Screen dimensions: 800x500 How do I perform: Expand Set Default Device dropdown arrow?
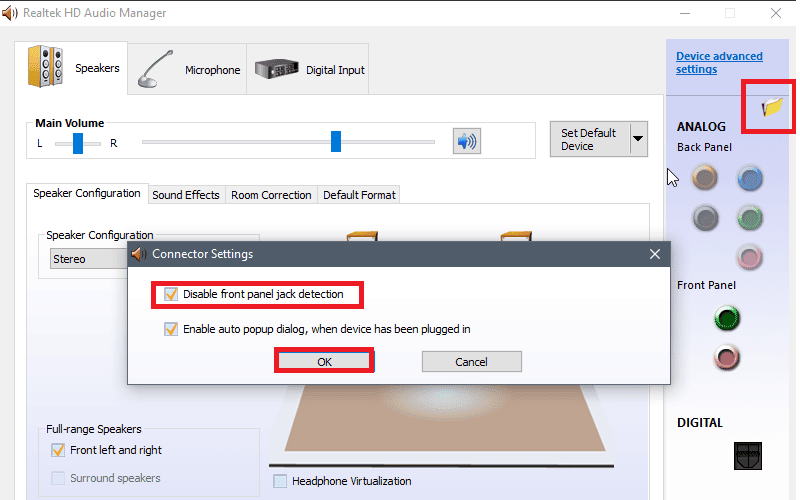(x=638, y=139)
